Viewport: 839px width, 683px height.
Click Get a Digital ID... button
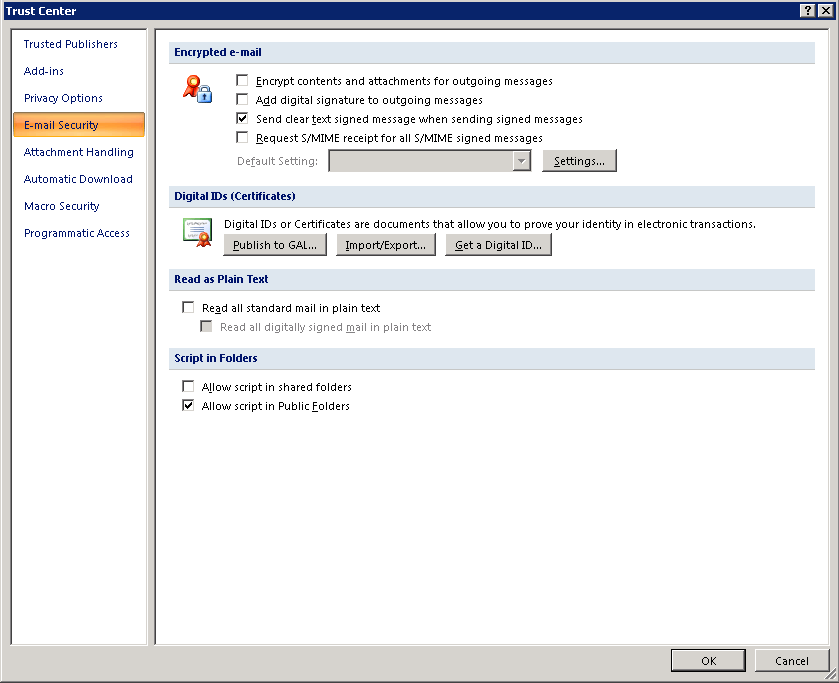[498, 245]
